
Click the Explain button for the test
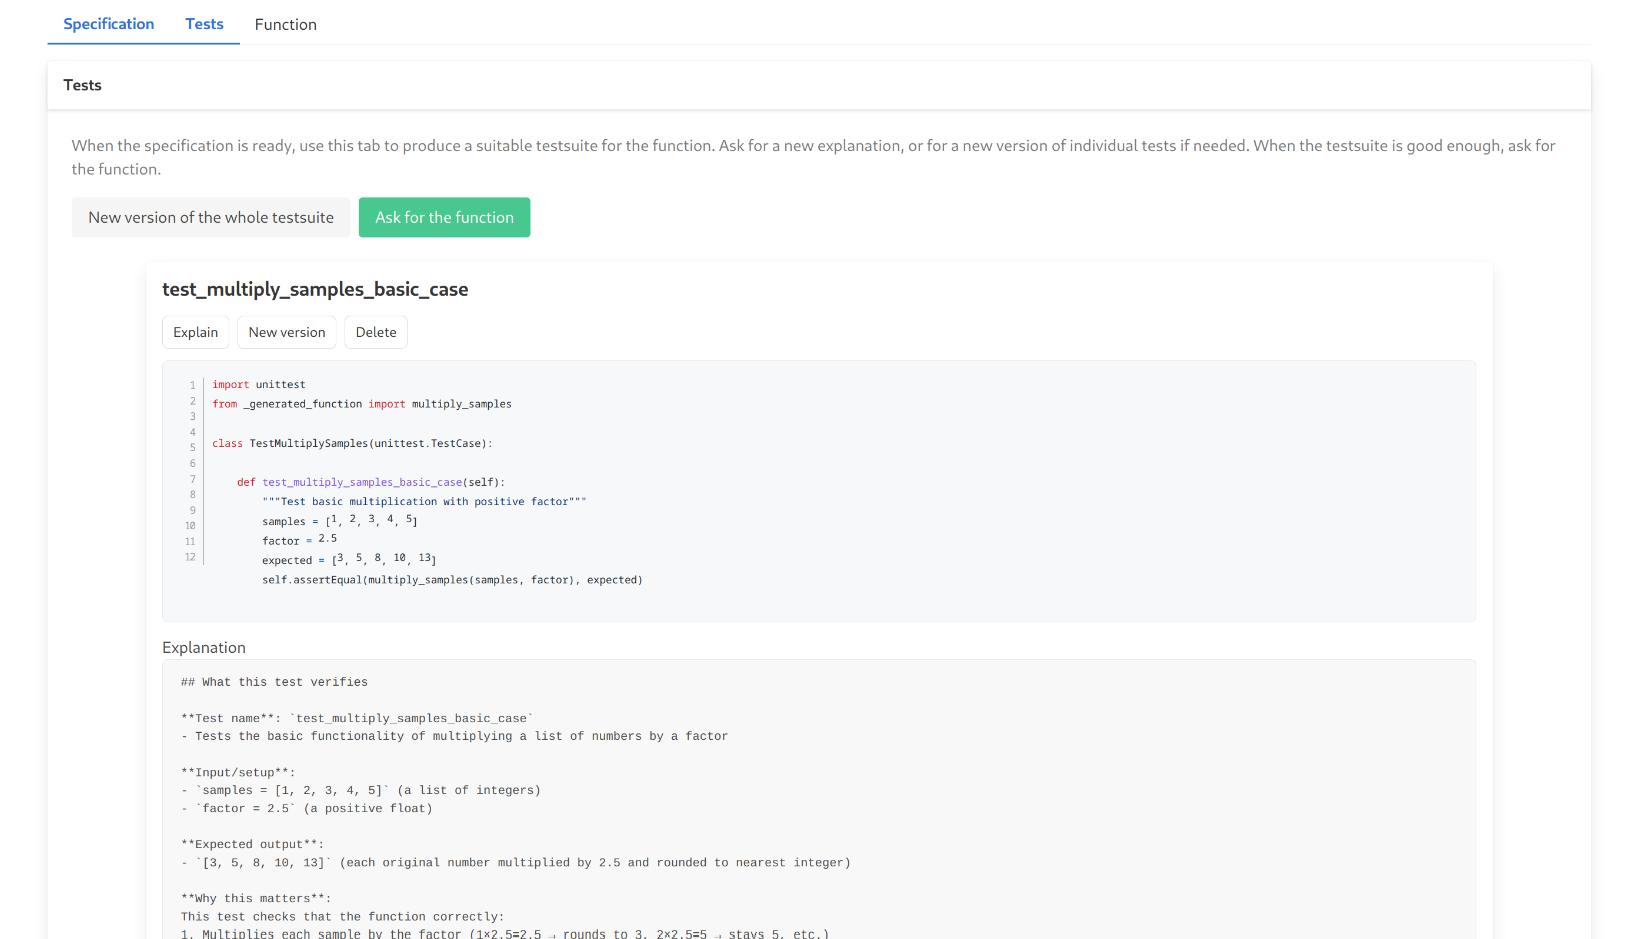tap(195, 333)
